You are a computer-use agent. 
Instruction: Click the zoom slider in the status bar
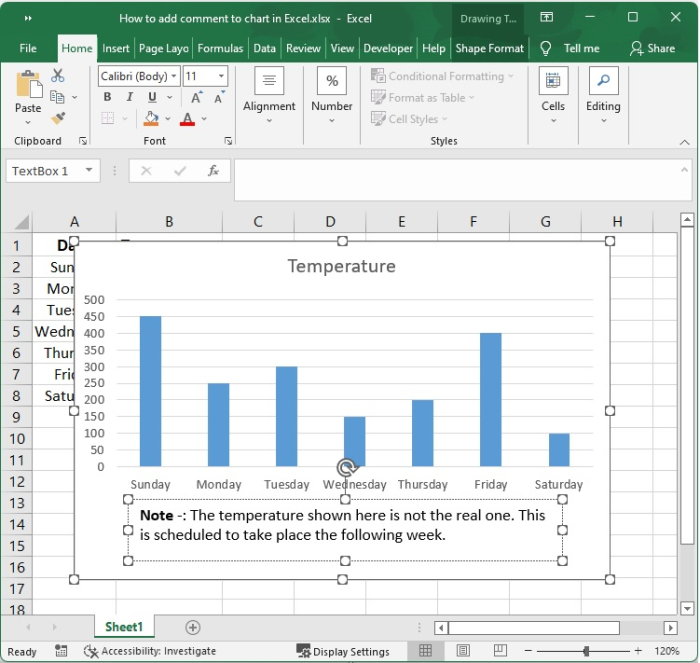tap(588, 651)
